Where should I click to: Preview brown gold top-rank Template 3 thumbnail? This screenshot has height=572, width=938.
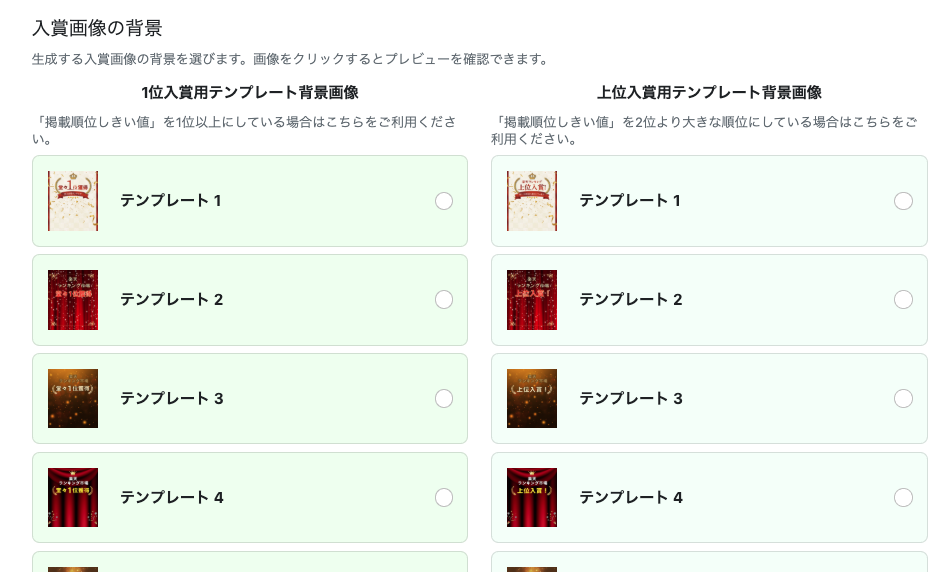click(532, 399)
